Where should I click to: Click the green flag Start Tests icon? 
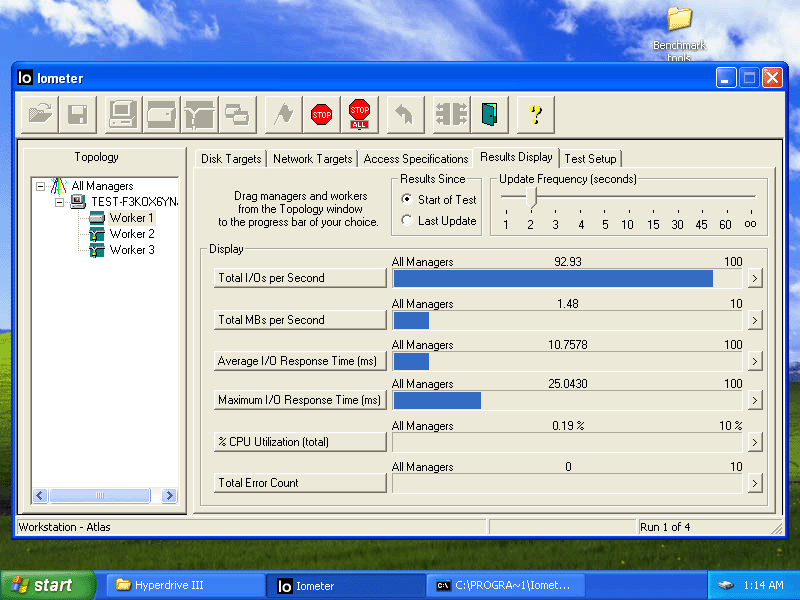(x=283, y=114)
